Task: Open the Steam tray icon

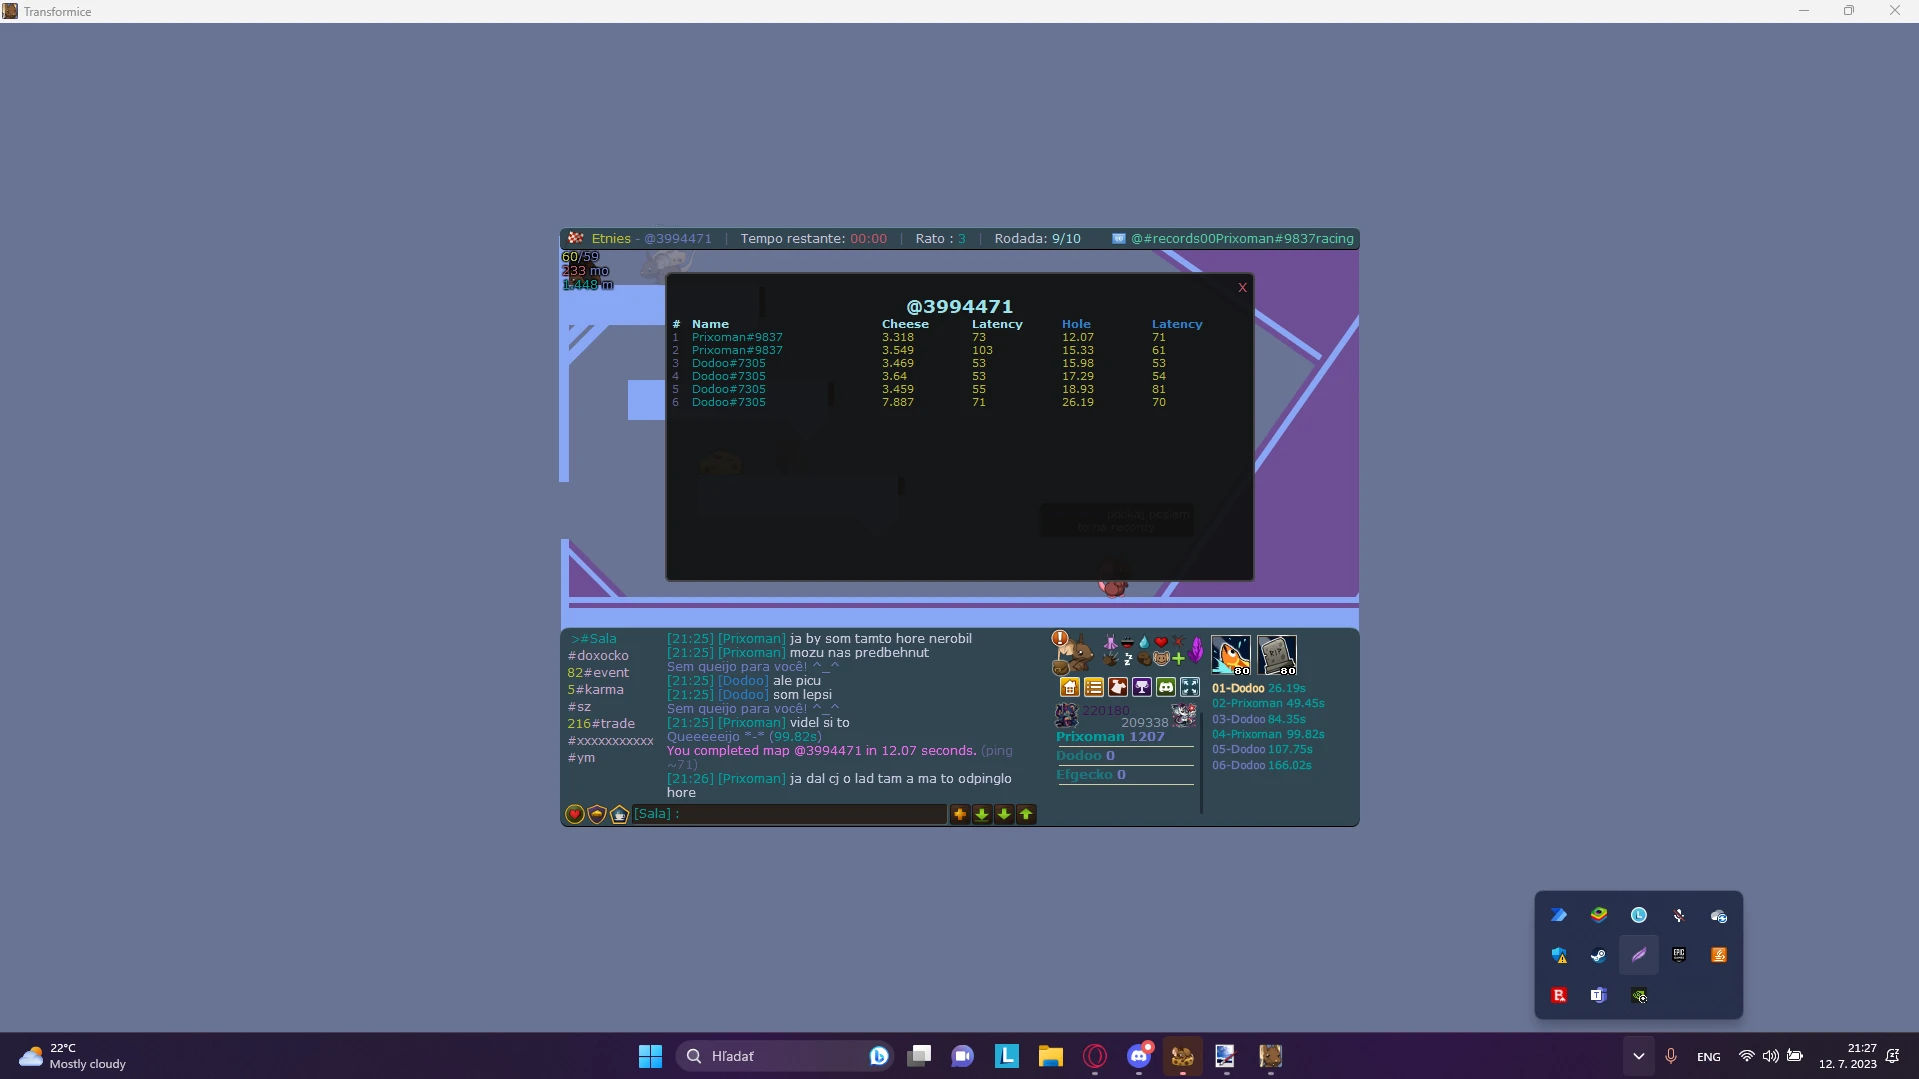Action: coord(1599,956)
